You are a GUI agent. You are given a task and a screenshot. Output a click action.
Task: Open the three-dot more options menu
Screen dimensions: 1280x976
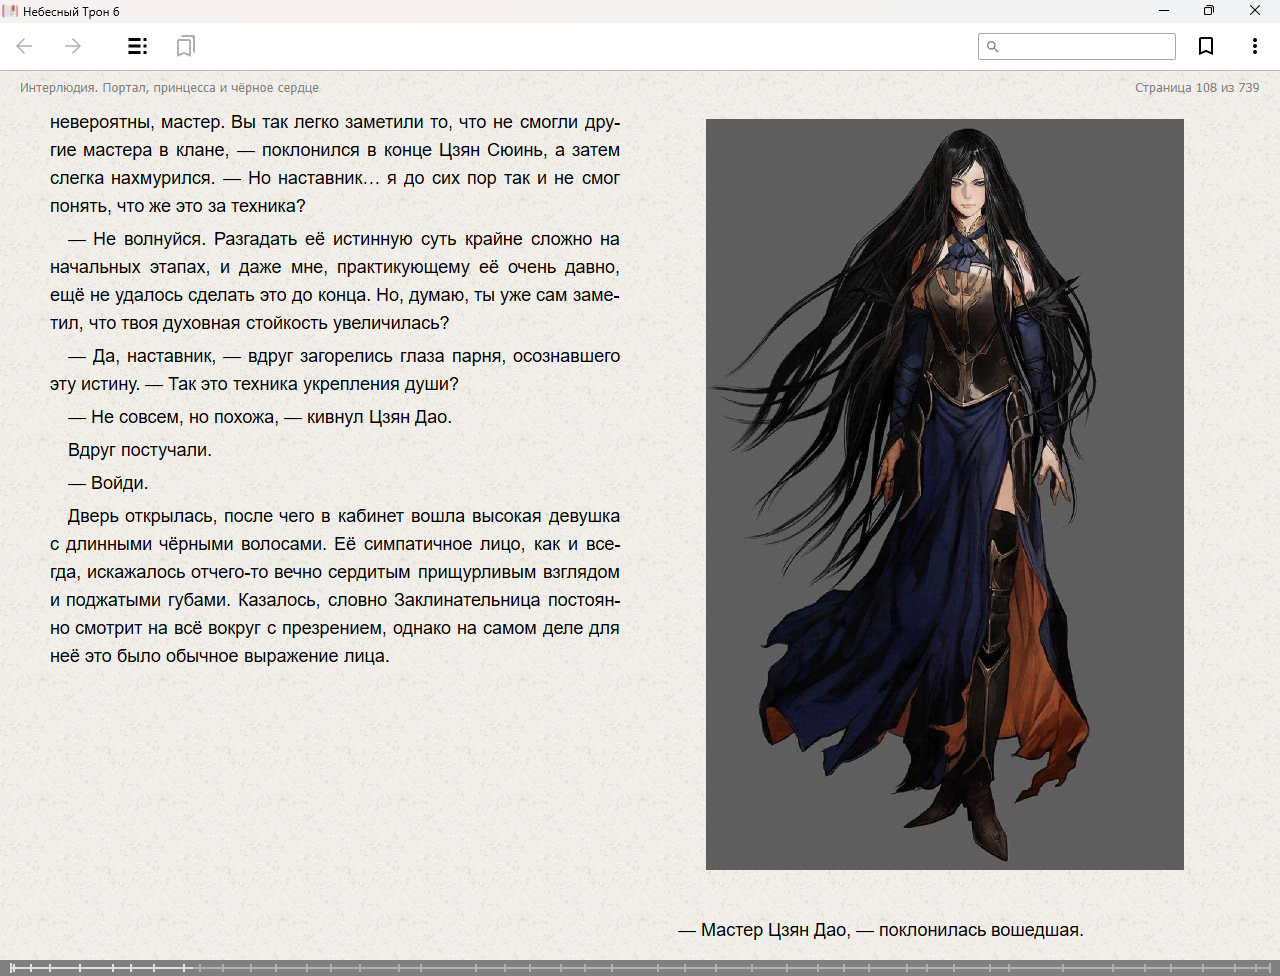coord(1254,46)
